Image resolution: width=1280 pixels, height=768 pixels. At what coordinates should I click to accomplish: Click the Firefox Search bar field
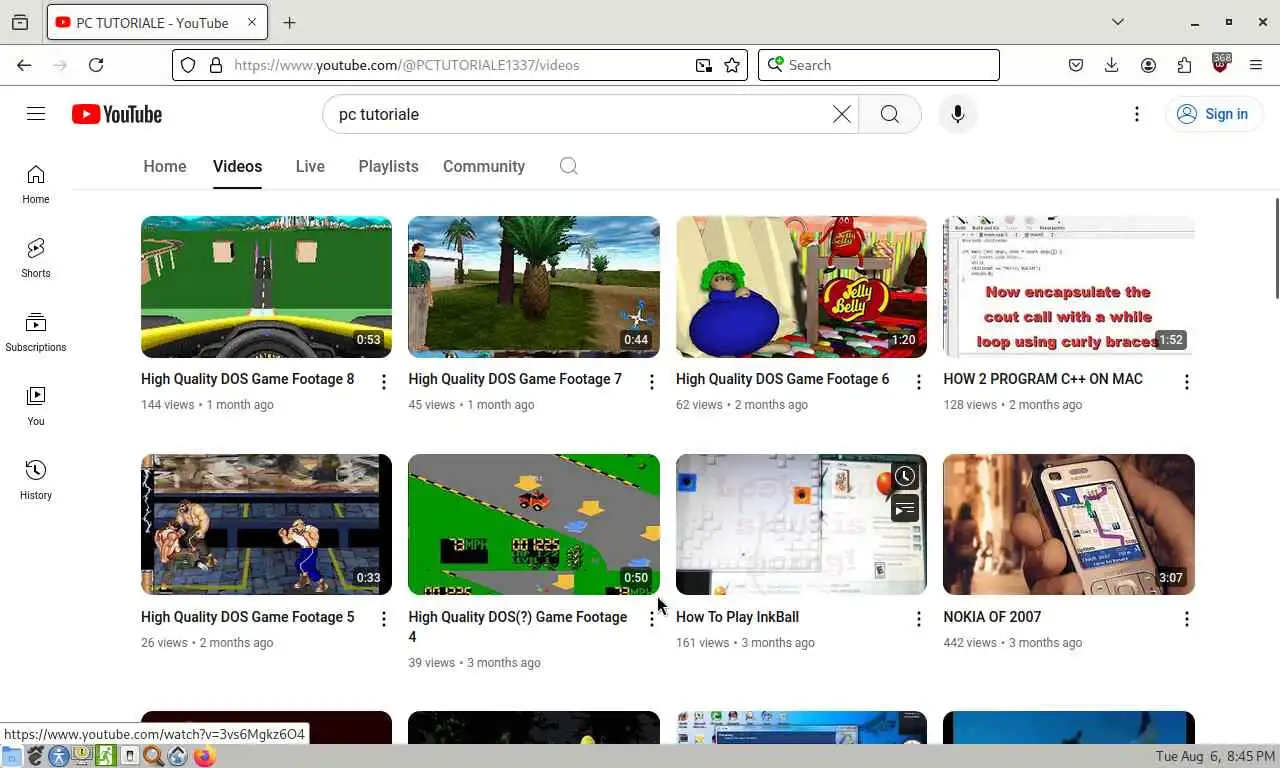tap(879, 65)
